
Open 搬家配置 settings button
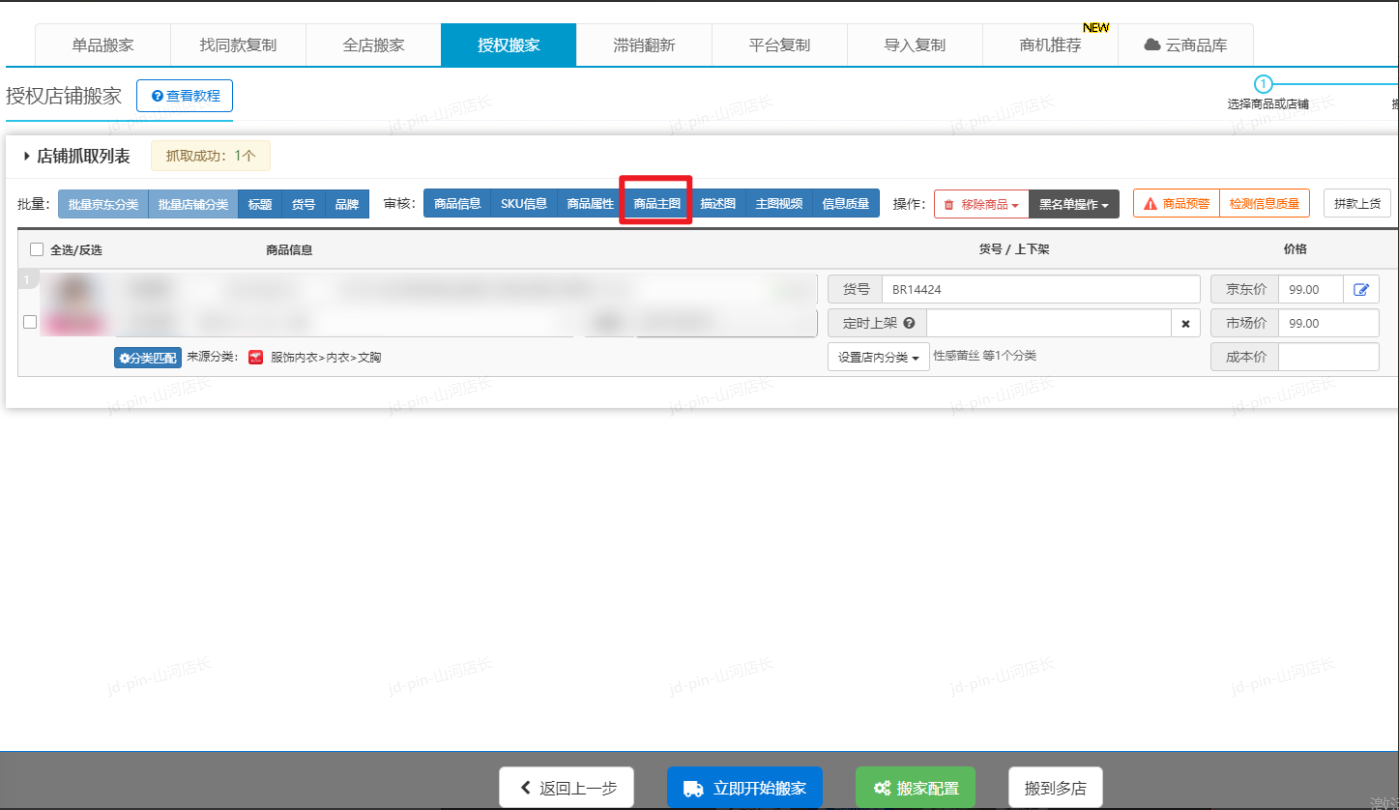(915, 788)
